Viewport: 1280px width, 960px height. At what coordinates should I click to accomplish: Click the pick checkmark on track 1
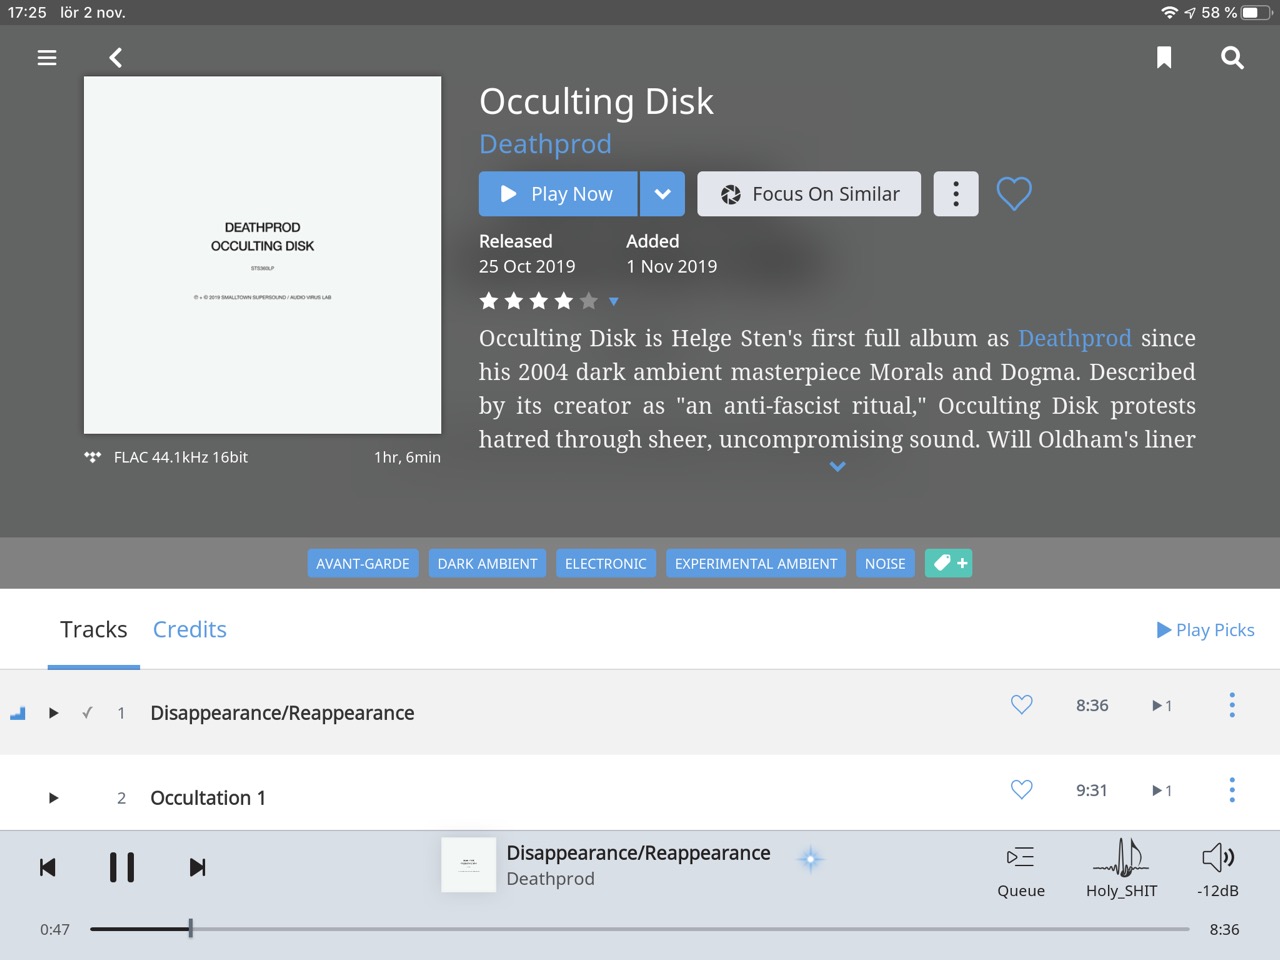[87, 713]
